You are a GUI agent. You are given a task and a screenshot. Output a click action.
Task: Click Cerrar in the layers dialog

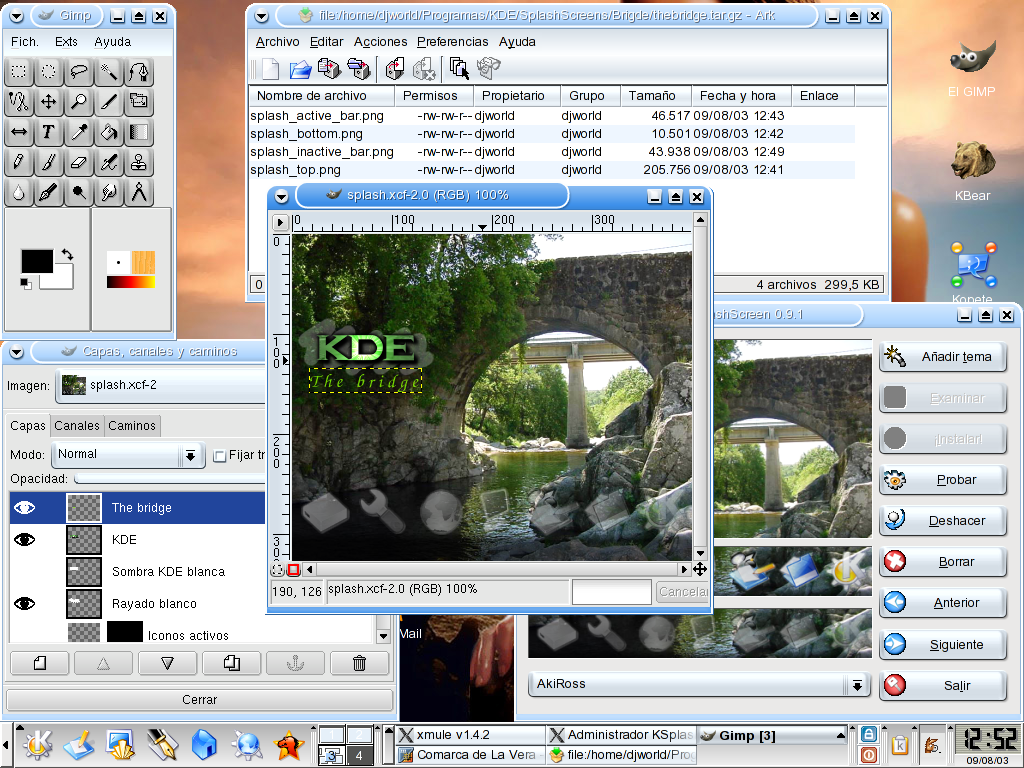tap(199, 699)
